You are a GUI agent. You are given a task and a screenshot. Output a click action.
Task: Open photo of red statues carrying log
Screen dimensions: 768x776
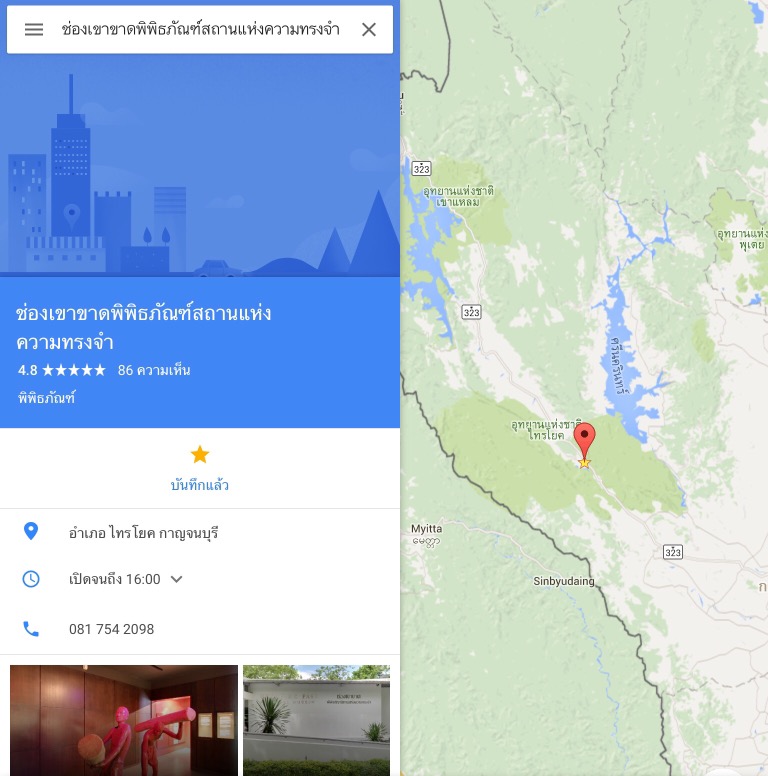(x=124, y=721)
